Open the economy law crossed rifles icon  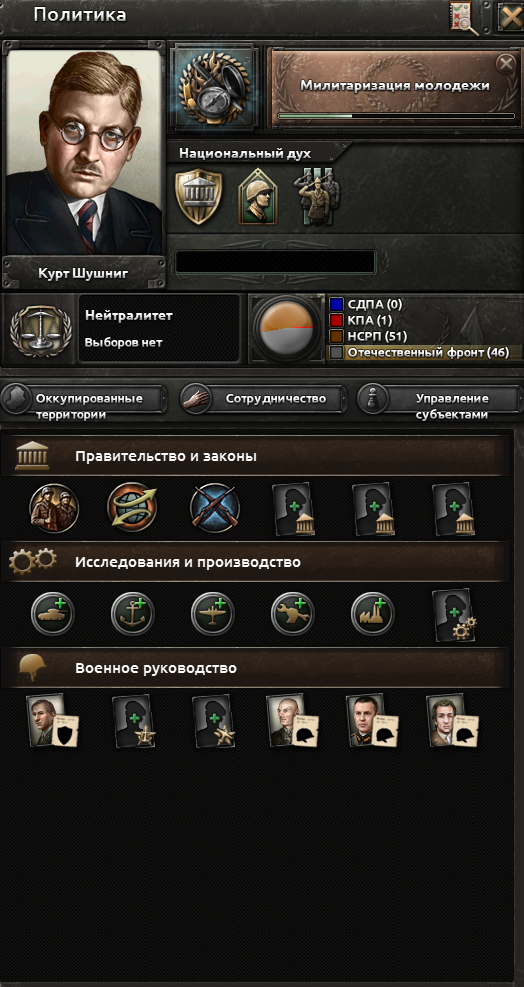coord(215,508)
